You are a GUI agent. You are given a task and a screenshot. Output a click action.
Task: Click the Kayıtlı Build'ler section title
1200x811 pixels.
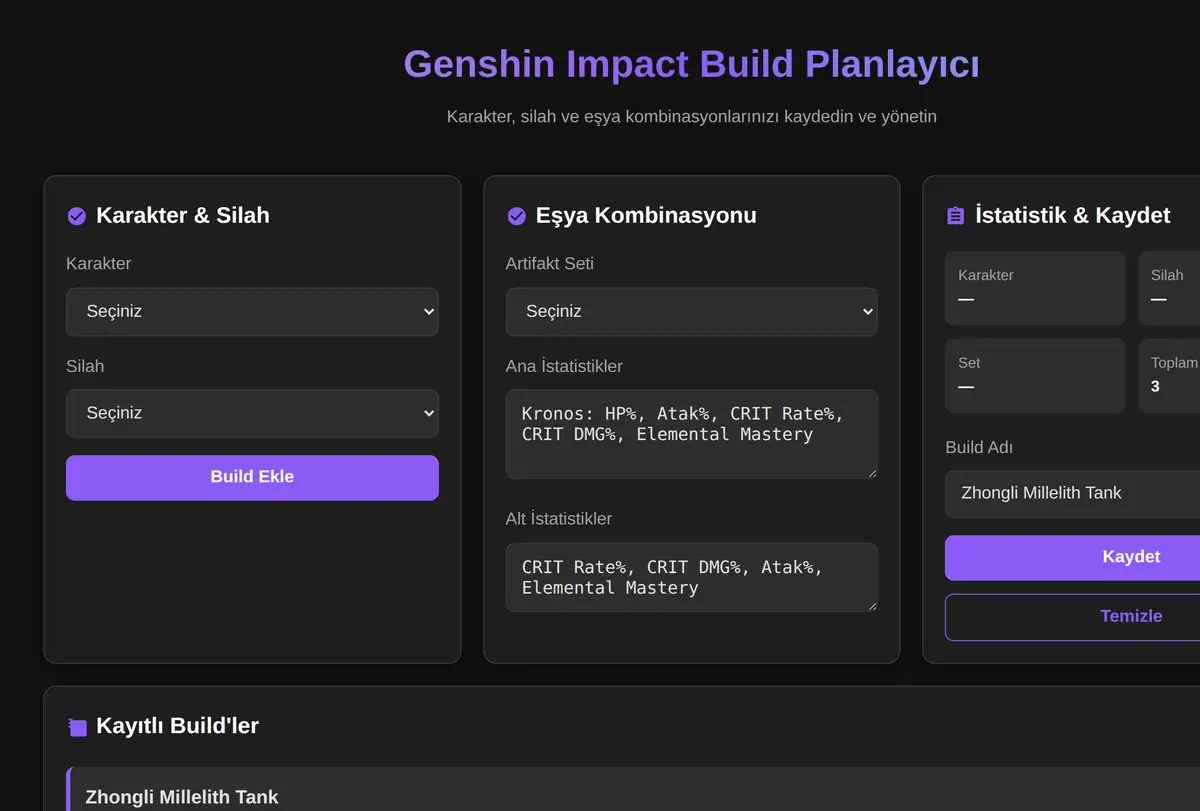click(177, 726)
